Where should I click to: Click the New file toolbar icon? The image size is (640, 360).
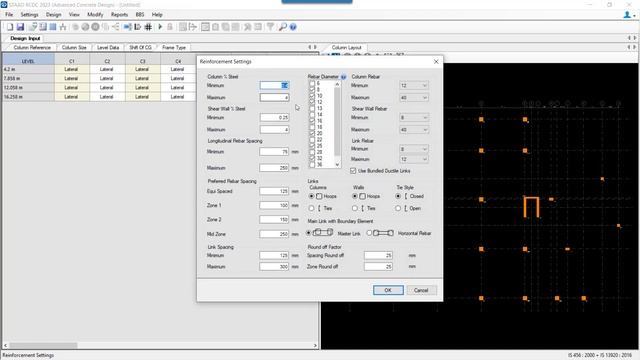10,27
